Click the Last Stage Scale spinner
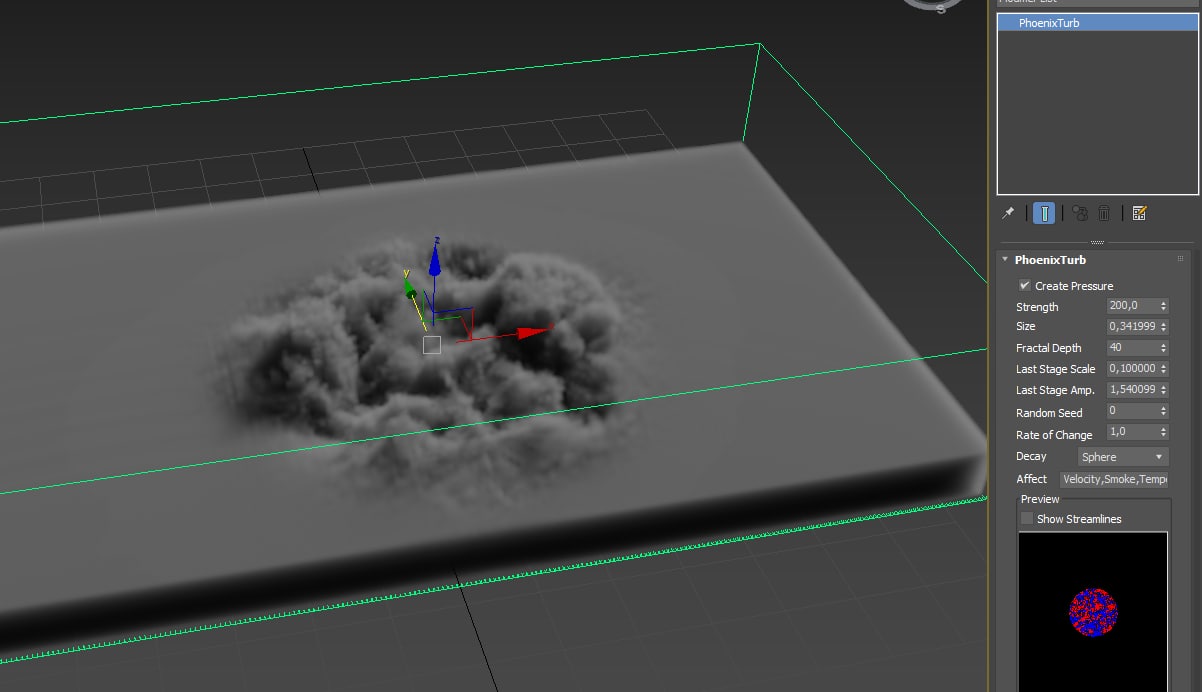 pos(1164,369)
